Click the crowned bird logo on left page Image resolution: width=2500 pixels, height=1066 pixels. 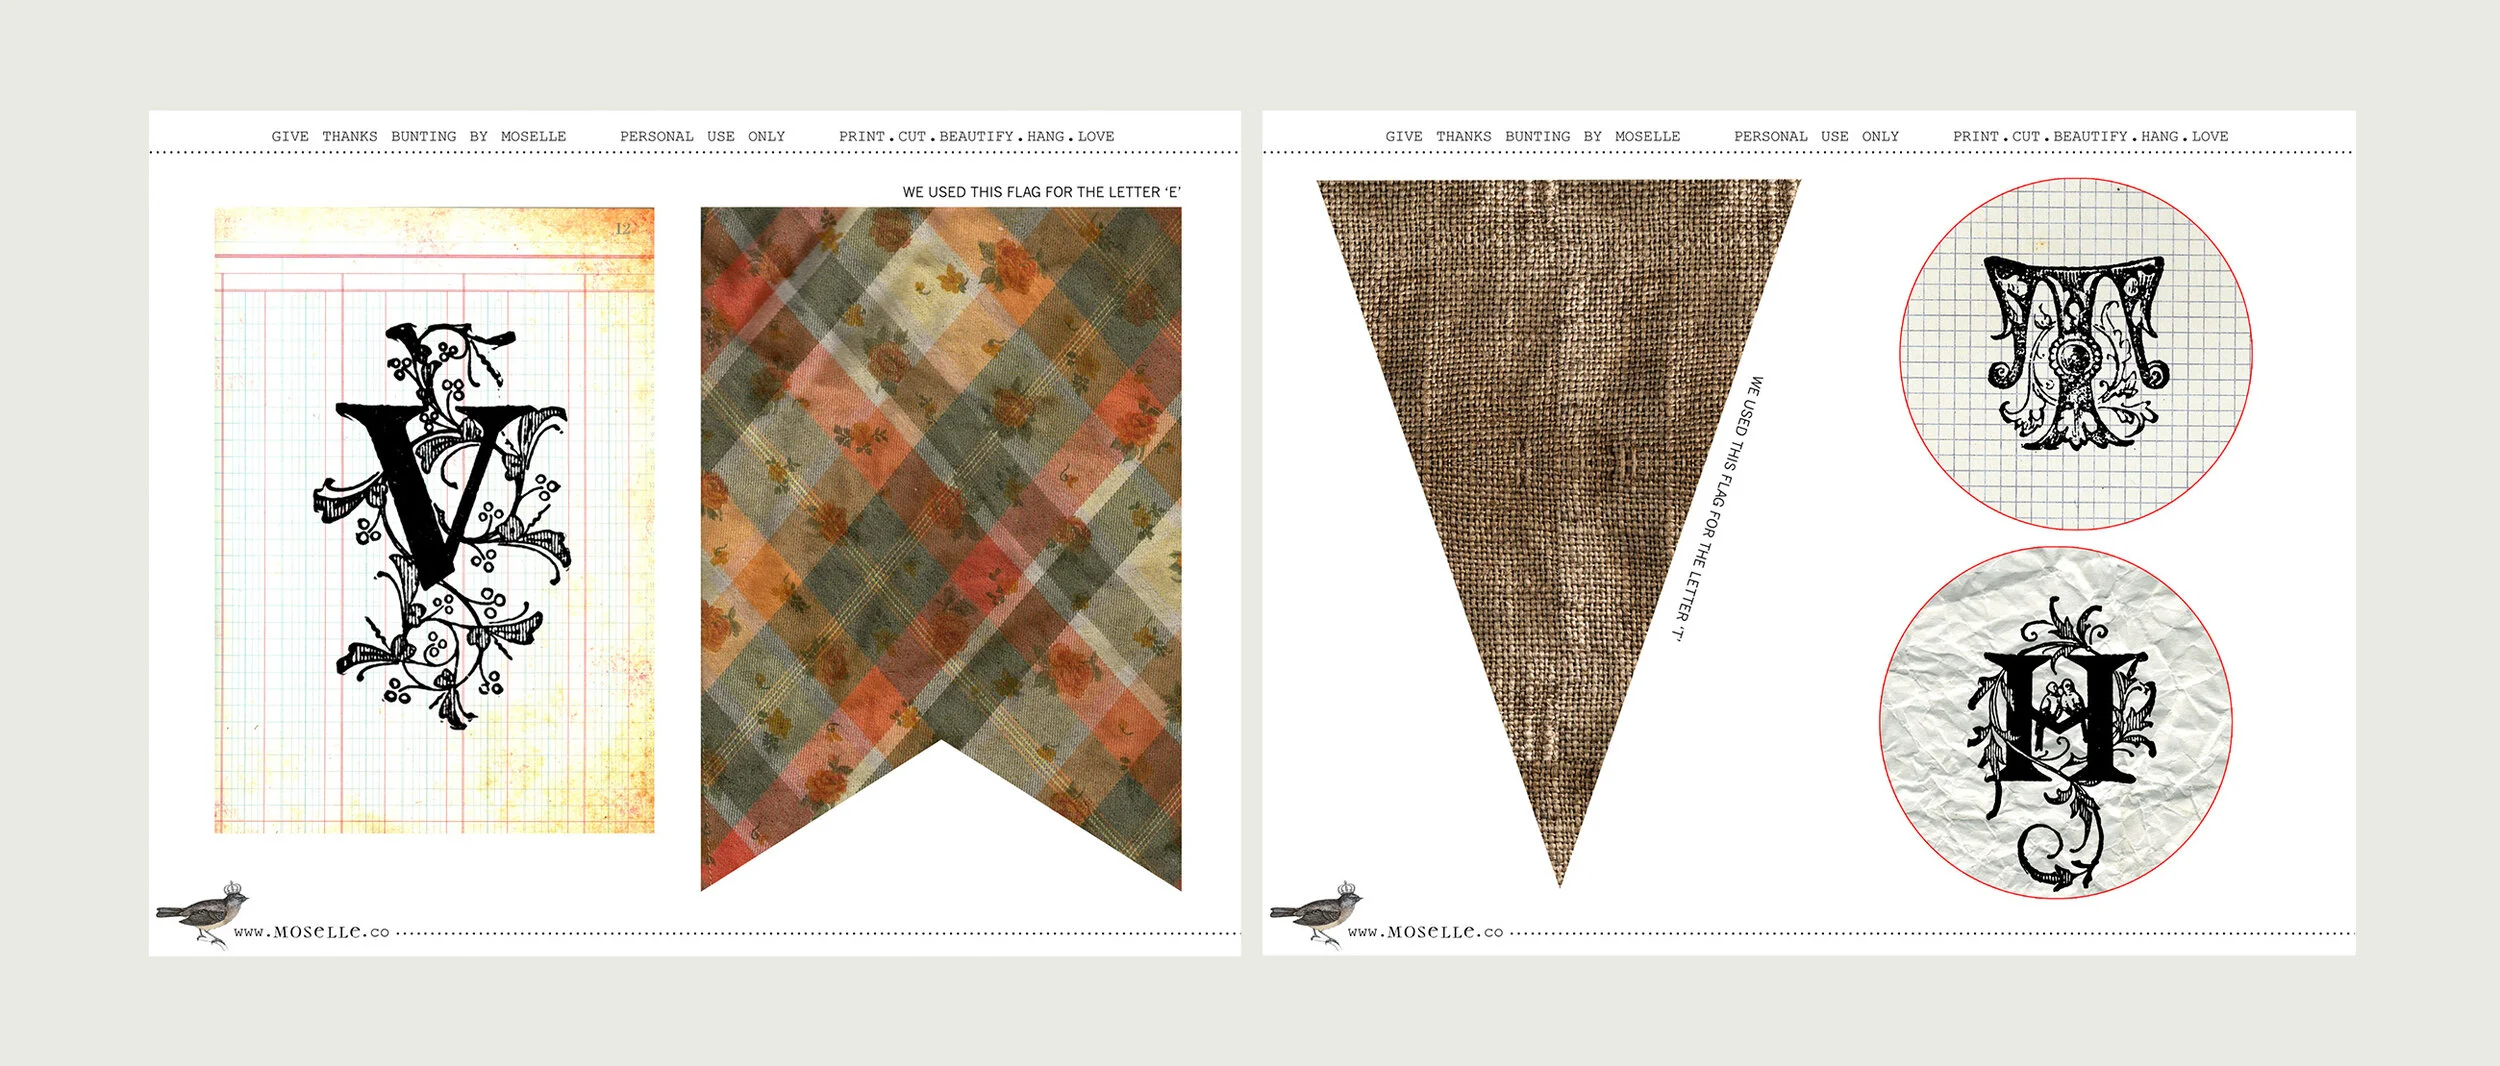[203, 913]
